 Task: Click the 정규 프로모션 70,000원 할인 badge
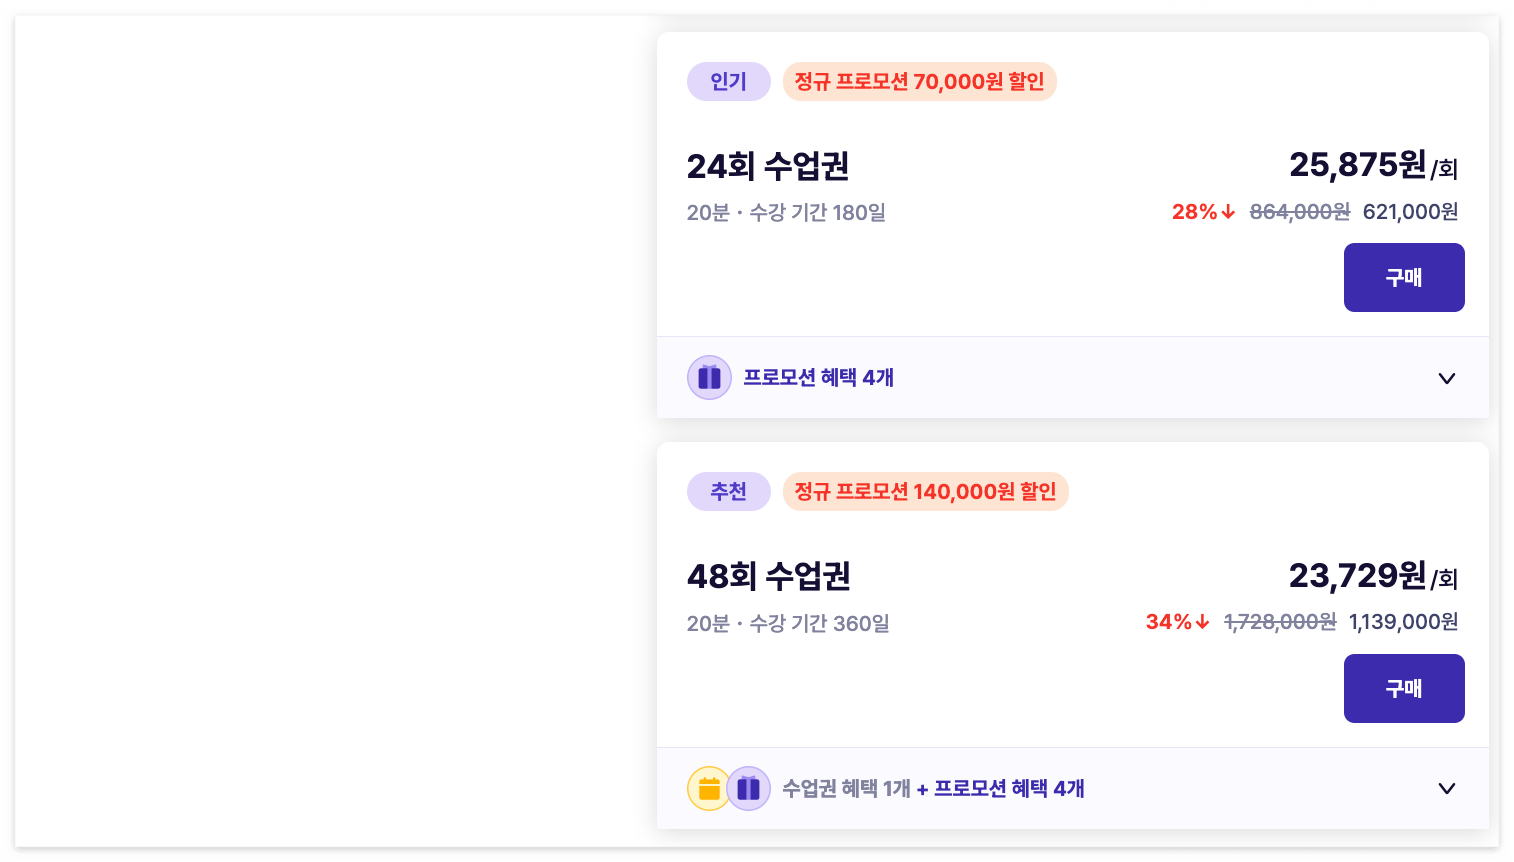click(x=919, y=81)
